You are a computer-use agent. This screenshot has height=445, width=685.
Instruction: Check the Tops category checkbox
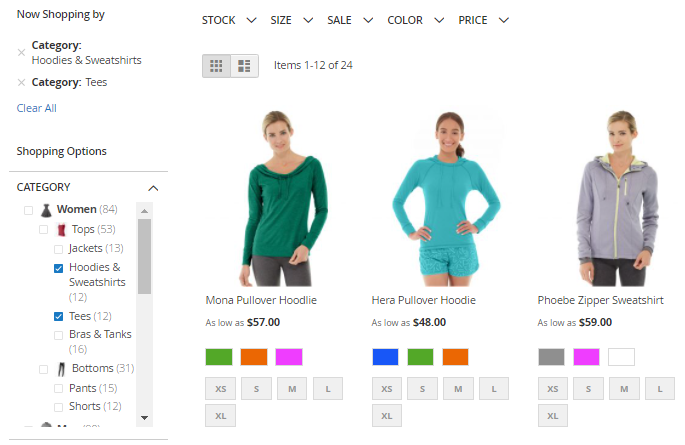(43, 230)
